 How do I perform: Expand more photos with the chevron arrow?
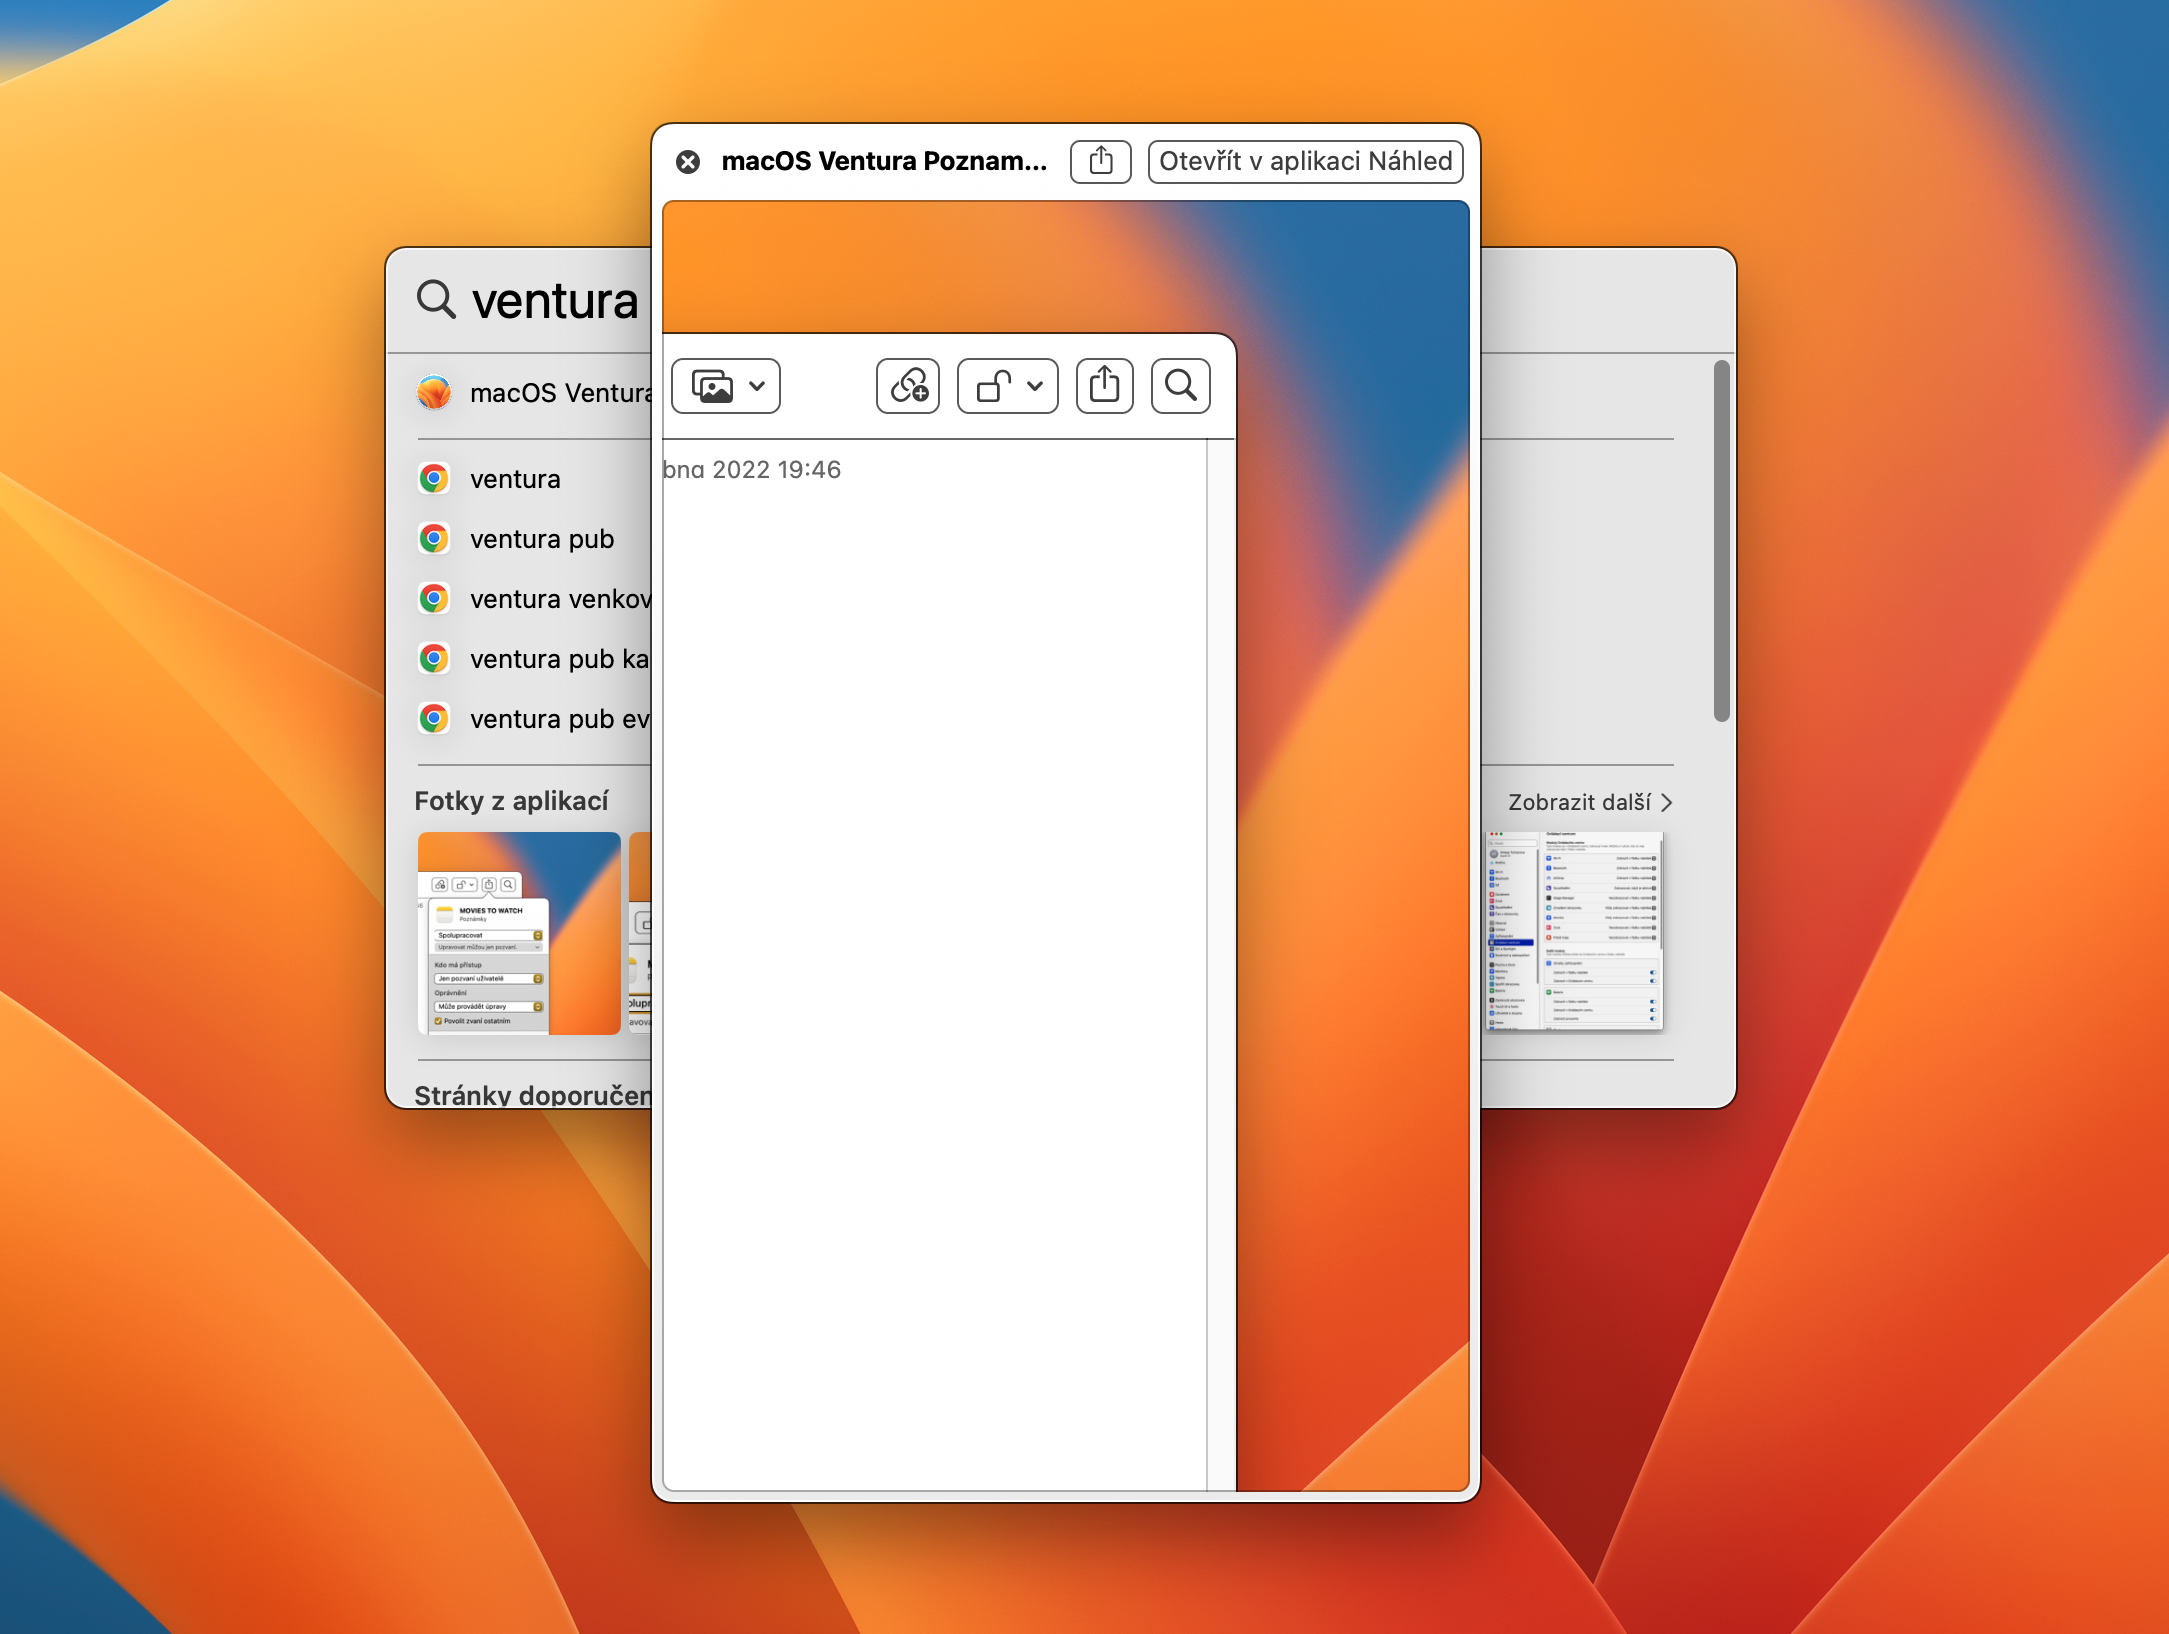(x=1667, y=802)
